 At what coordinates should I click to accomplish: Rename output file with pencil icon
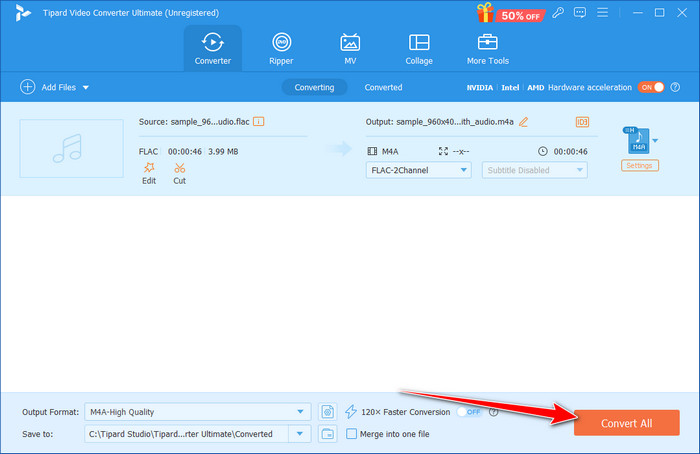pos(523,121)
